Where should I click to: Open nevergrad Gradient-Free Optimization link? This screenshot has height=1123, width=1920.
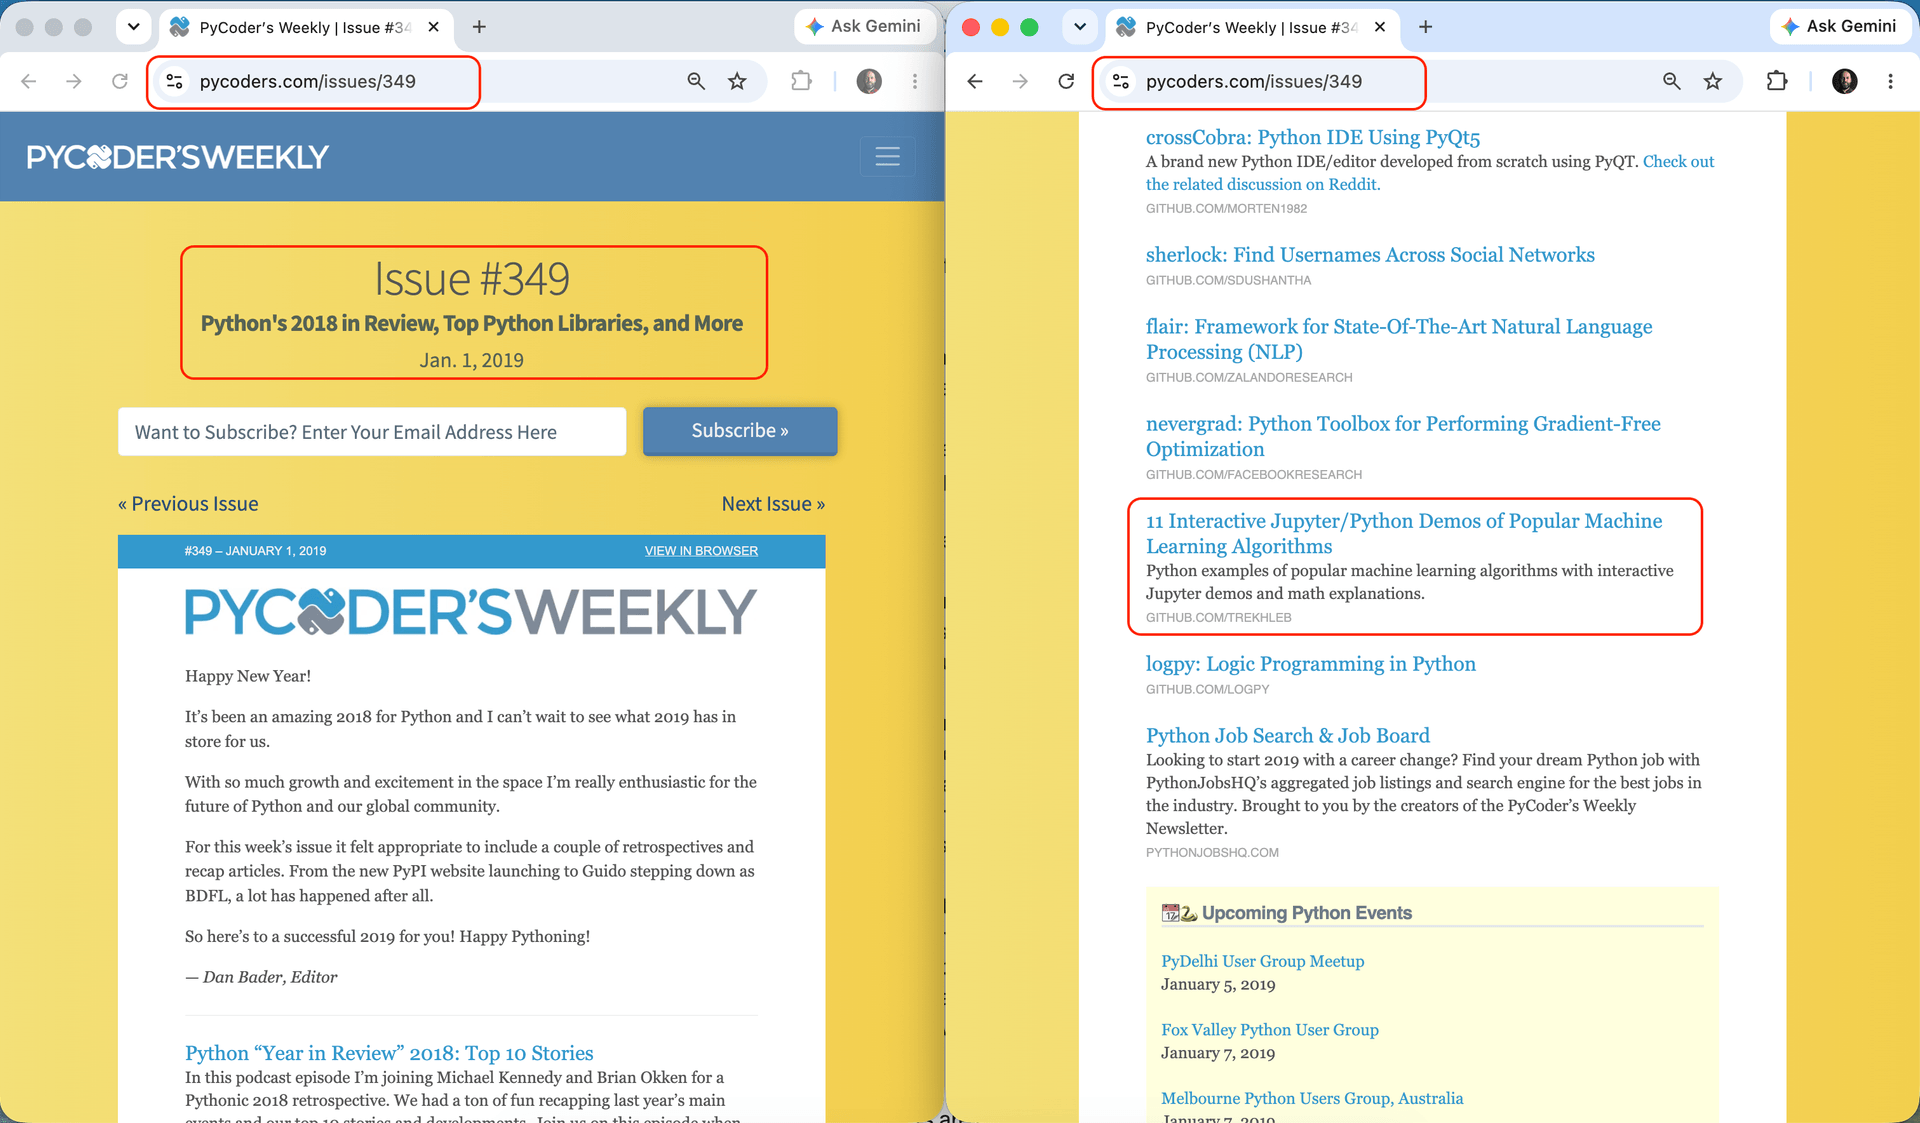tap(1403, 436)
